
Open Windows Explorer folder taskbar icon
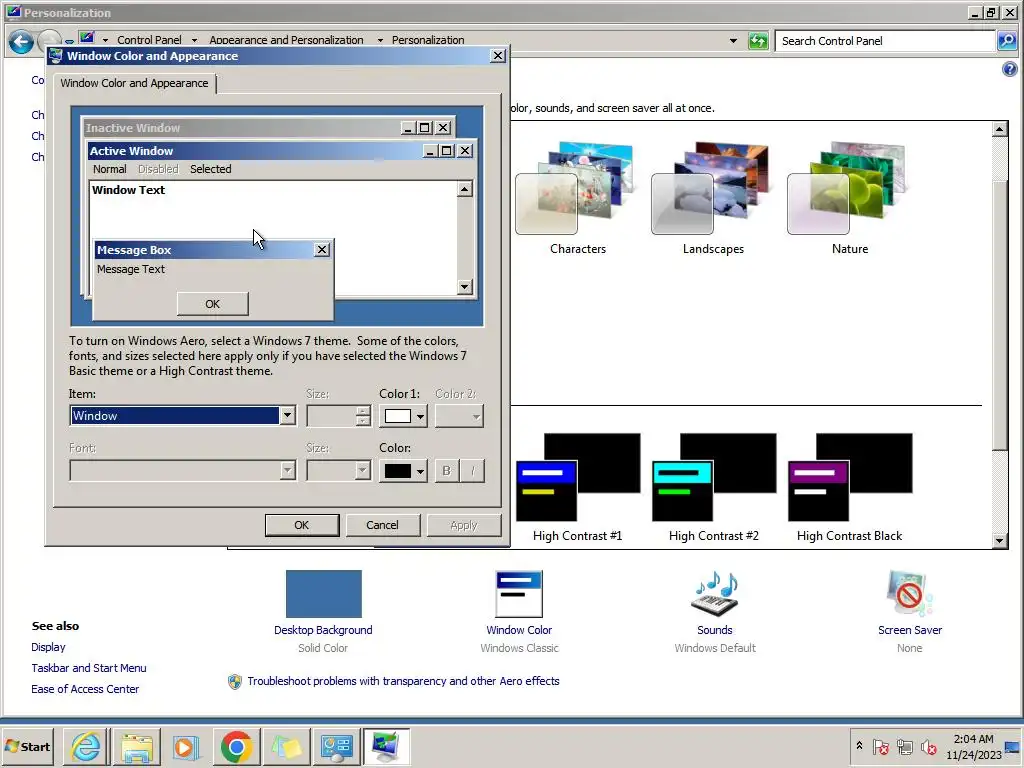136,746
